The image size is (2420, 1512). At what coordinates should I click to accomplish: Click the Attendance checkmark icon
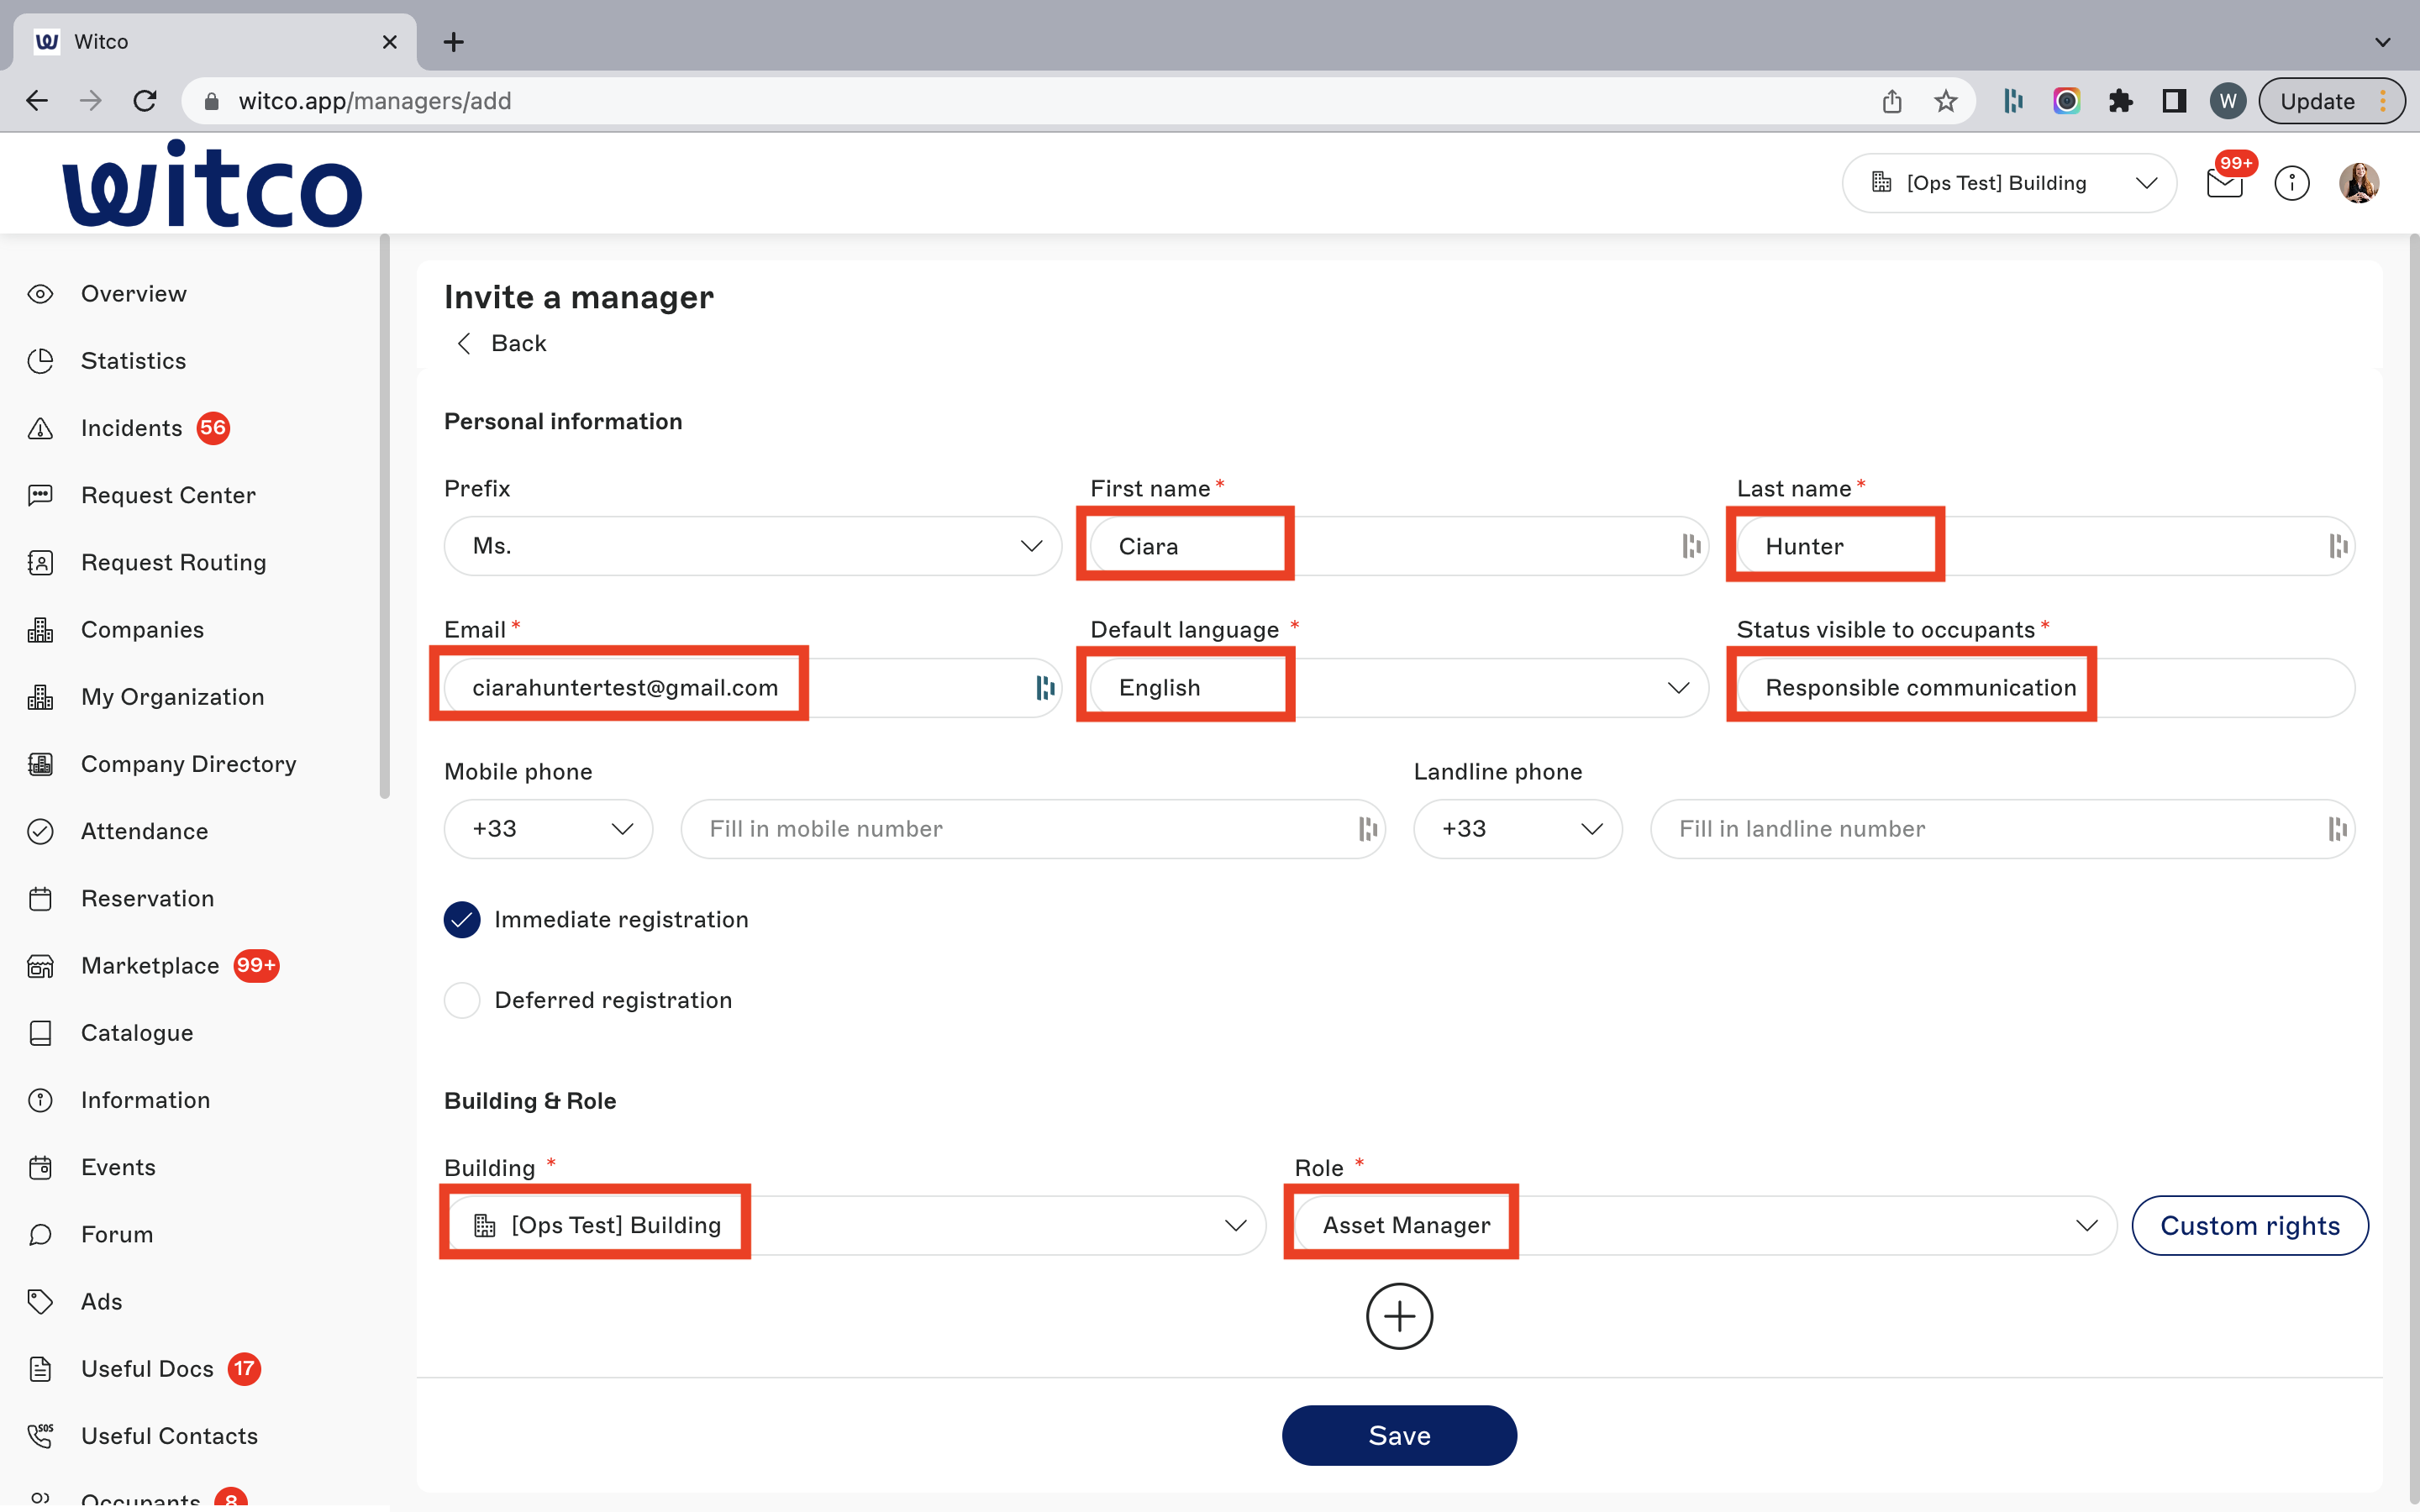[x=40, y=831]
